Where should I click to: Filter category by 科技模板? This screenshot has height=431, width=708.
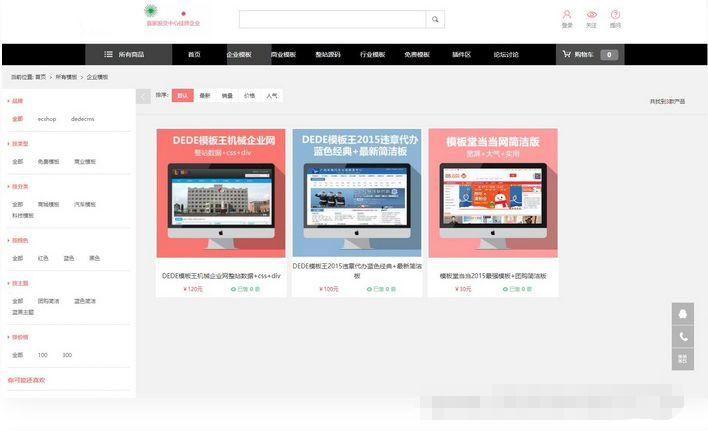coord(23,216)
